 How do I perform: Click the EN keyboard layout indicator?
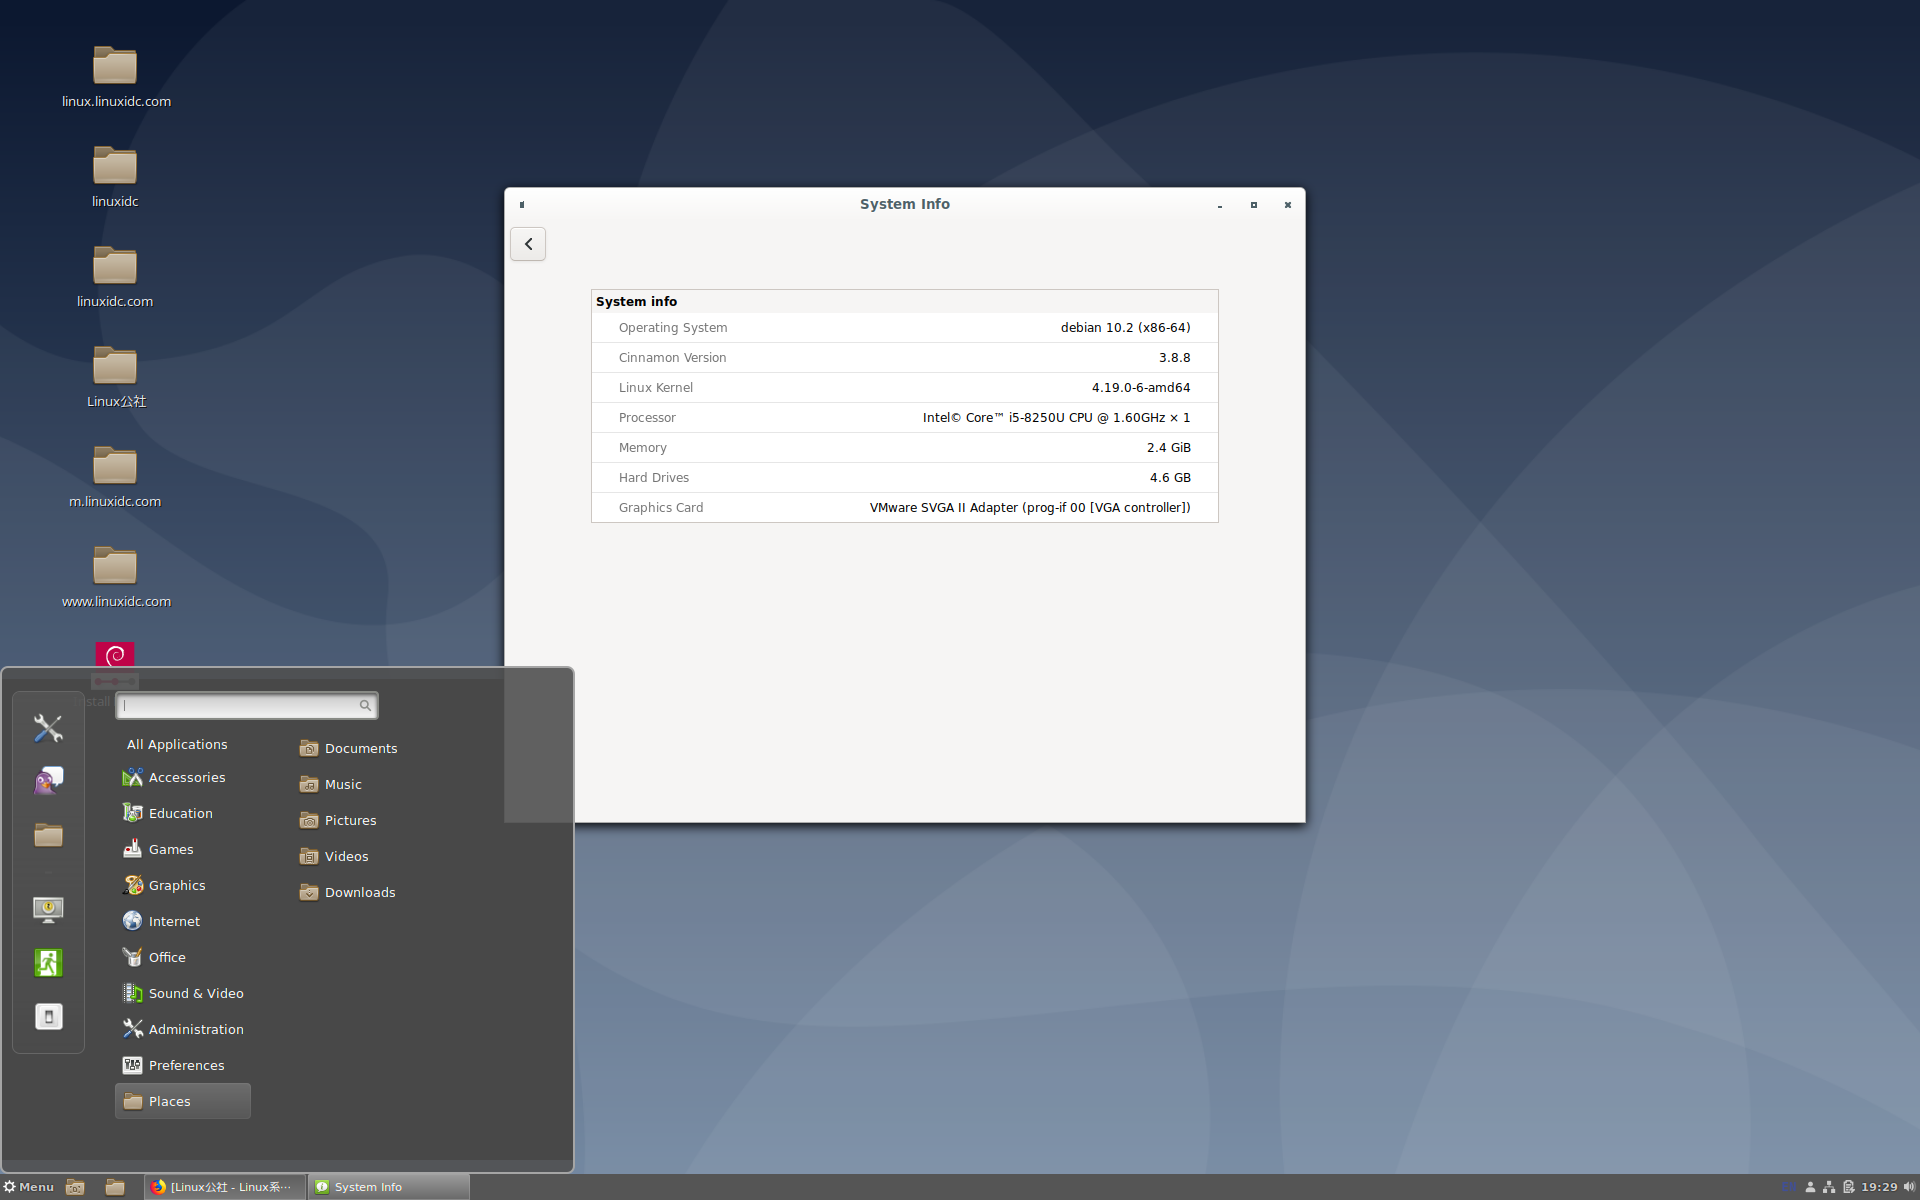coord(1790,1188)
